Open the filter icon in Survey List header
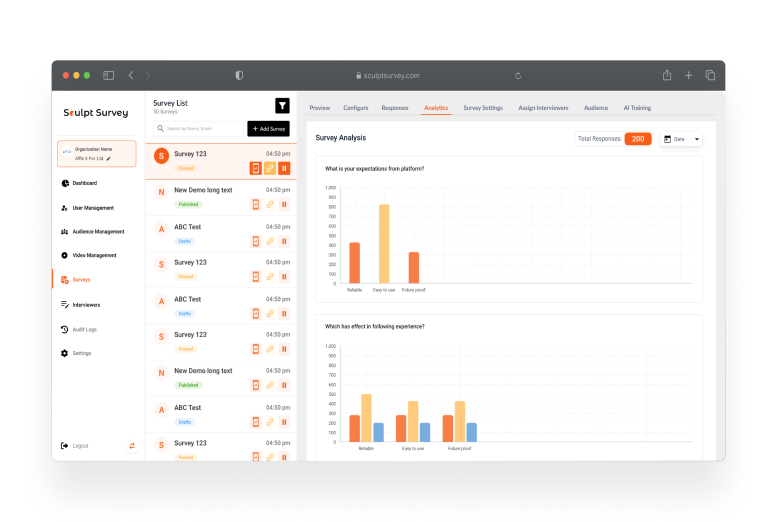 point(282,105)
